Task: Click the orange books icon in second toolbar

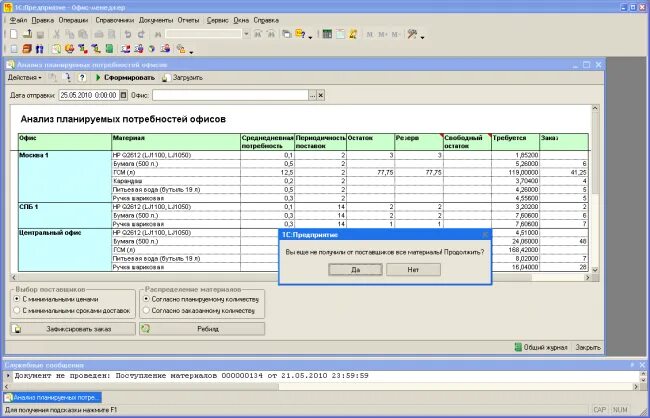Action: pyautogui.click(x=27, y=49)
